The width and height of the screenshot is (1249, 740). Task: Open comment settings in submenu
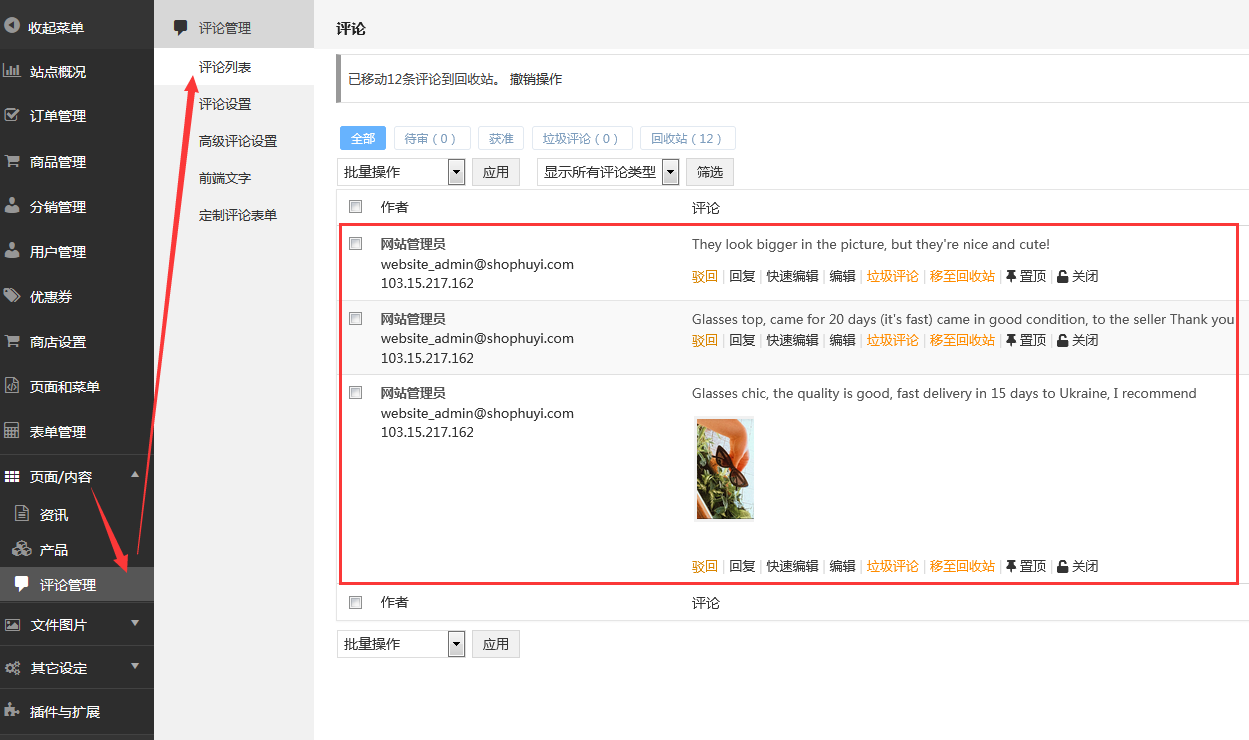225,104
